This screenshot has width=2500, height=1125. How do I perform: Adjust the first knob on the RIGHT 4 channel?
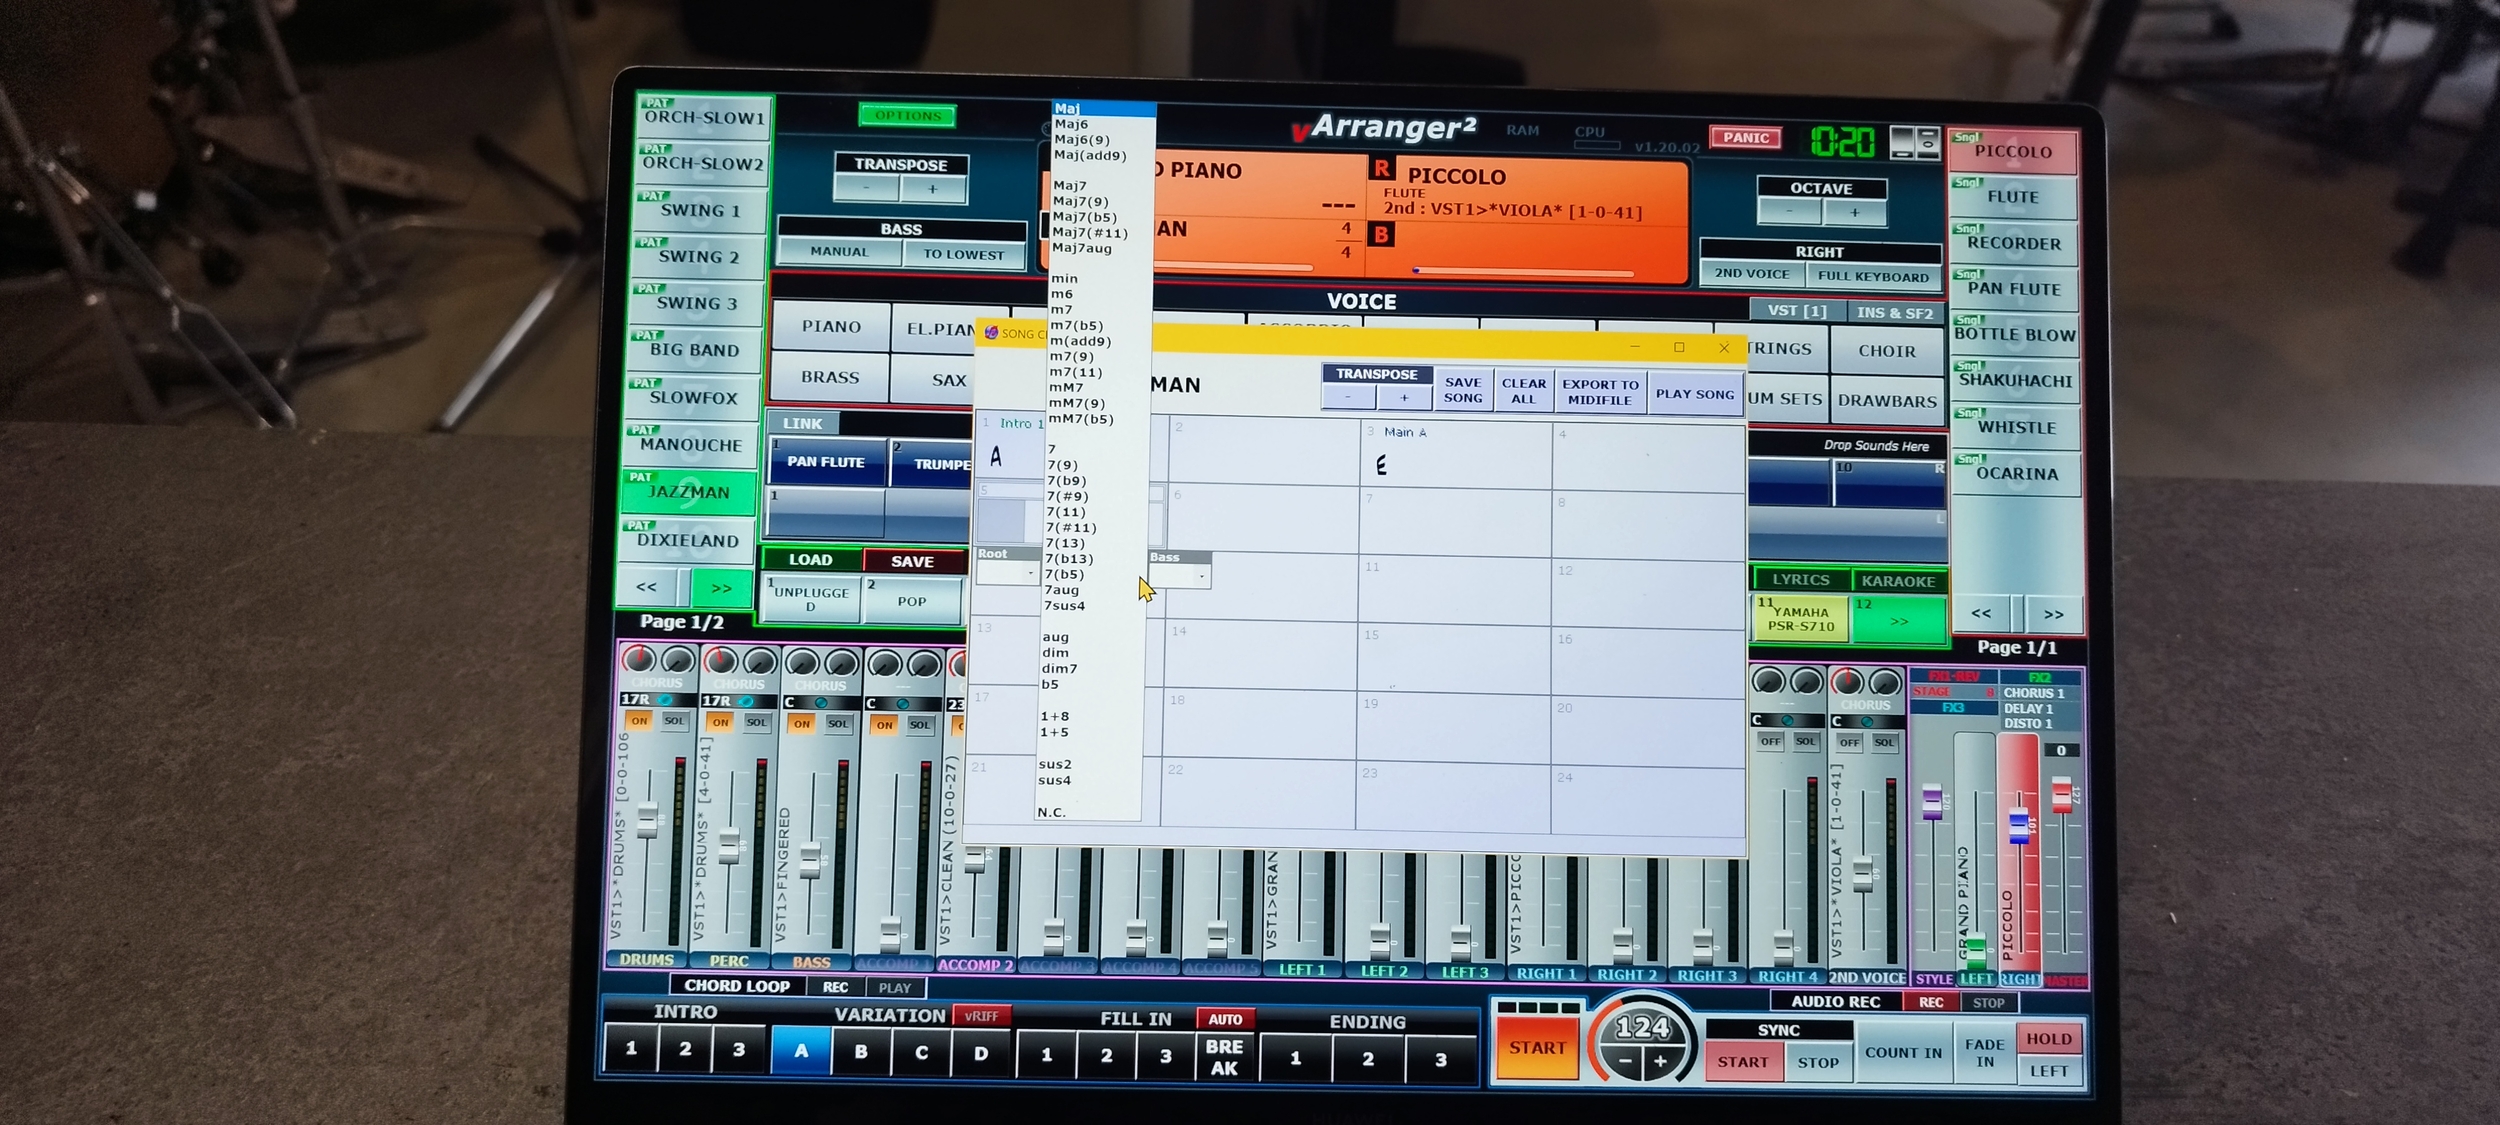[1769, 681]
